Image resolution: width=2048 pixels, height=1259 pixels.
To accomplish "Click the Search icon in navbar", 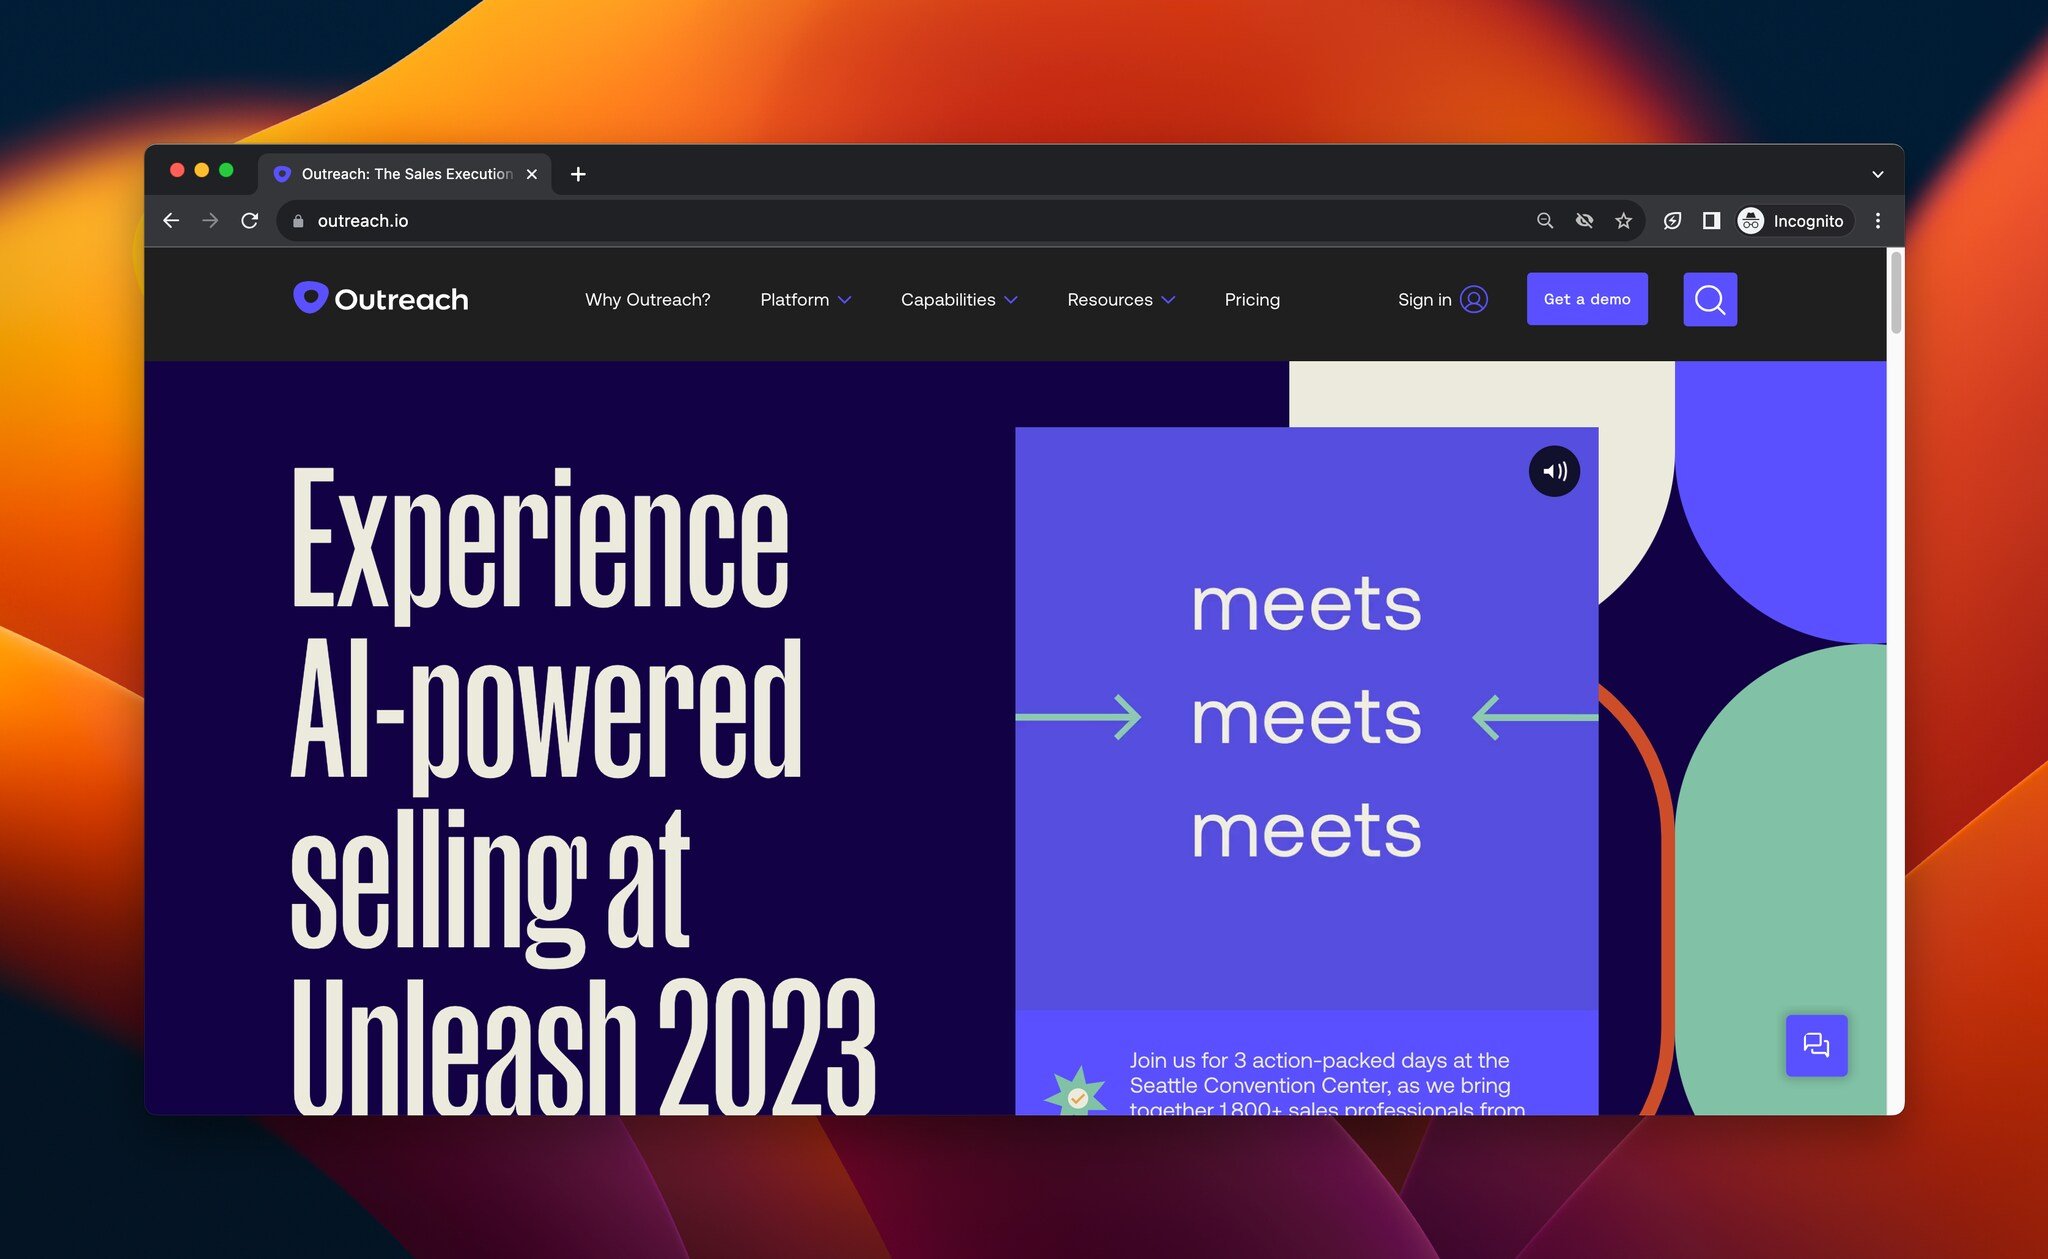I will (1710, 300).
